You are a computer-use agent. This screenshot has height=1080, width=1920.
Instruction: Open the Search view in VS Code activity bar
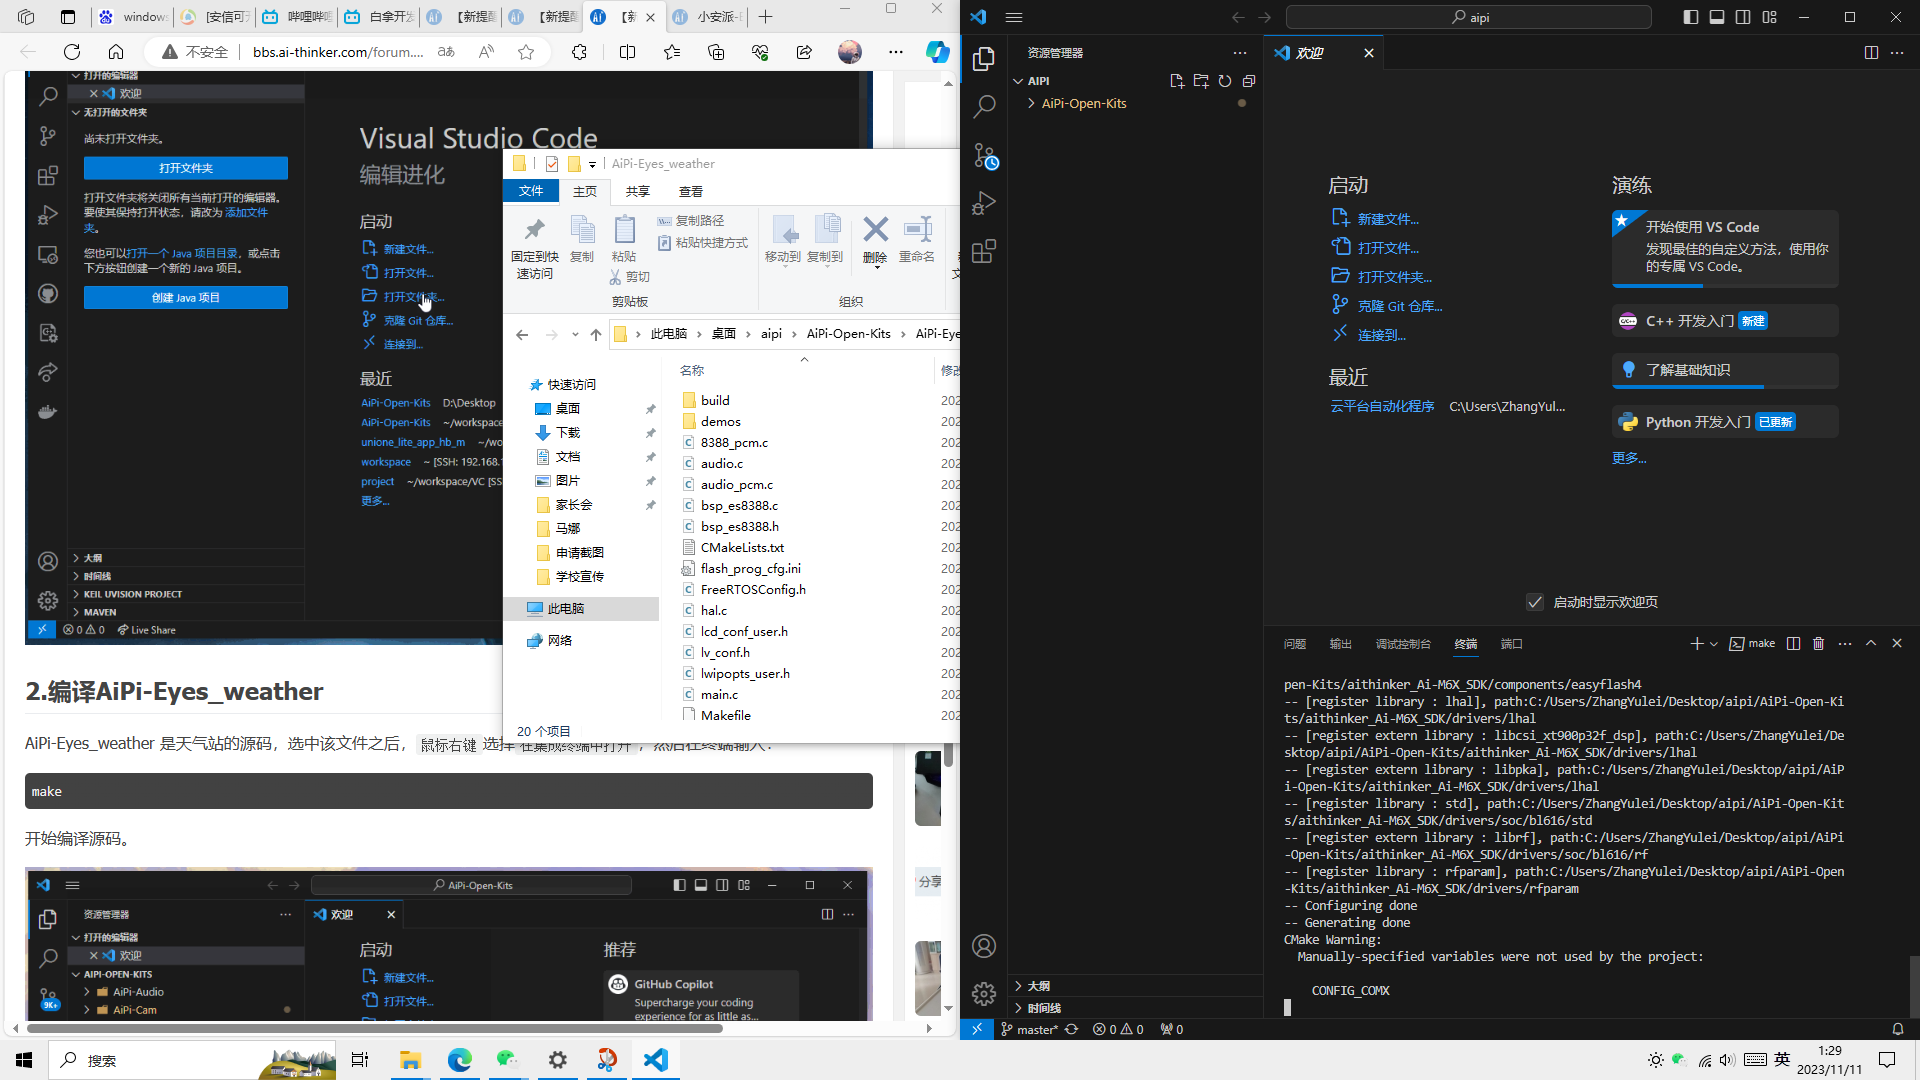[984, 106]
